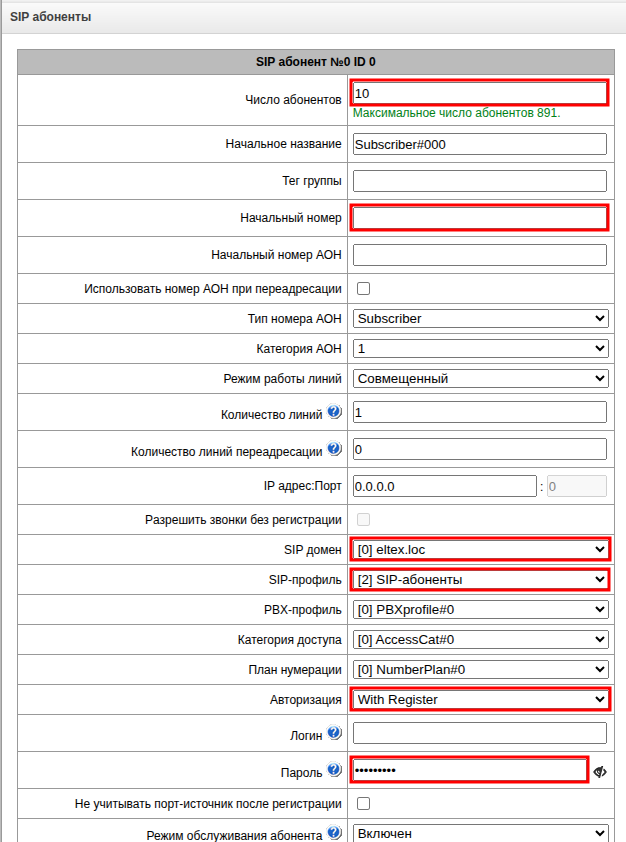Viewport: 626px width, 842px height.
Task: Open the SIP-профиль dropdown
Action: 480,579
